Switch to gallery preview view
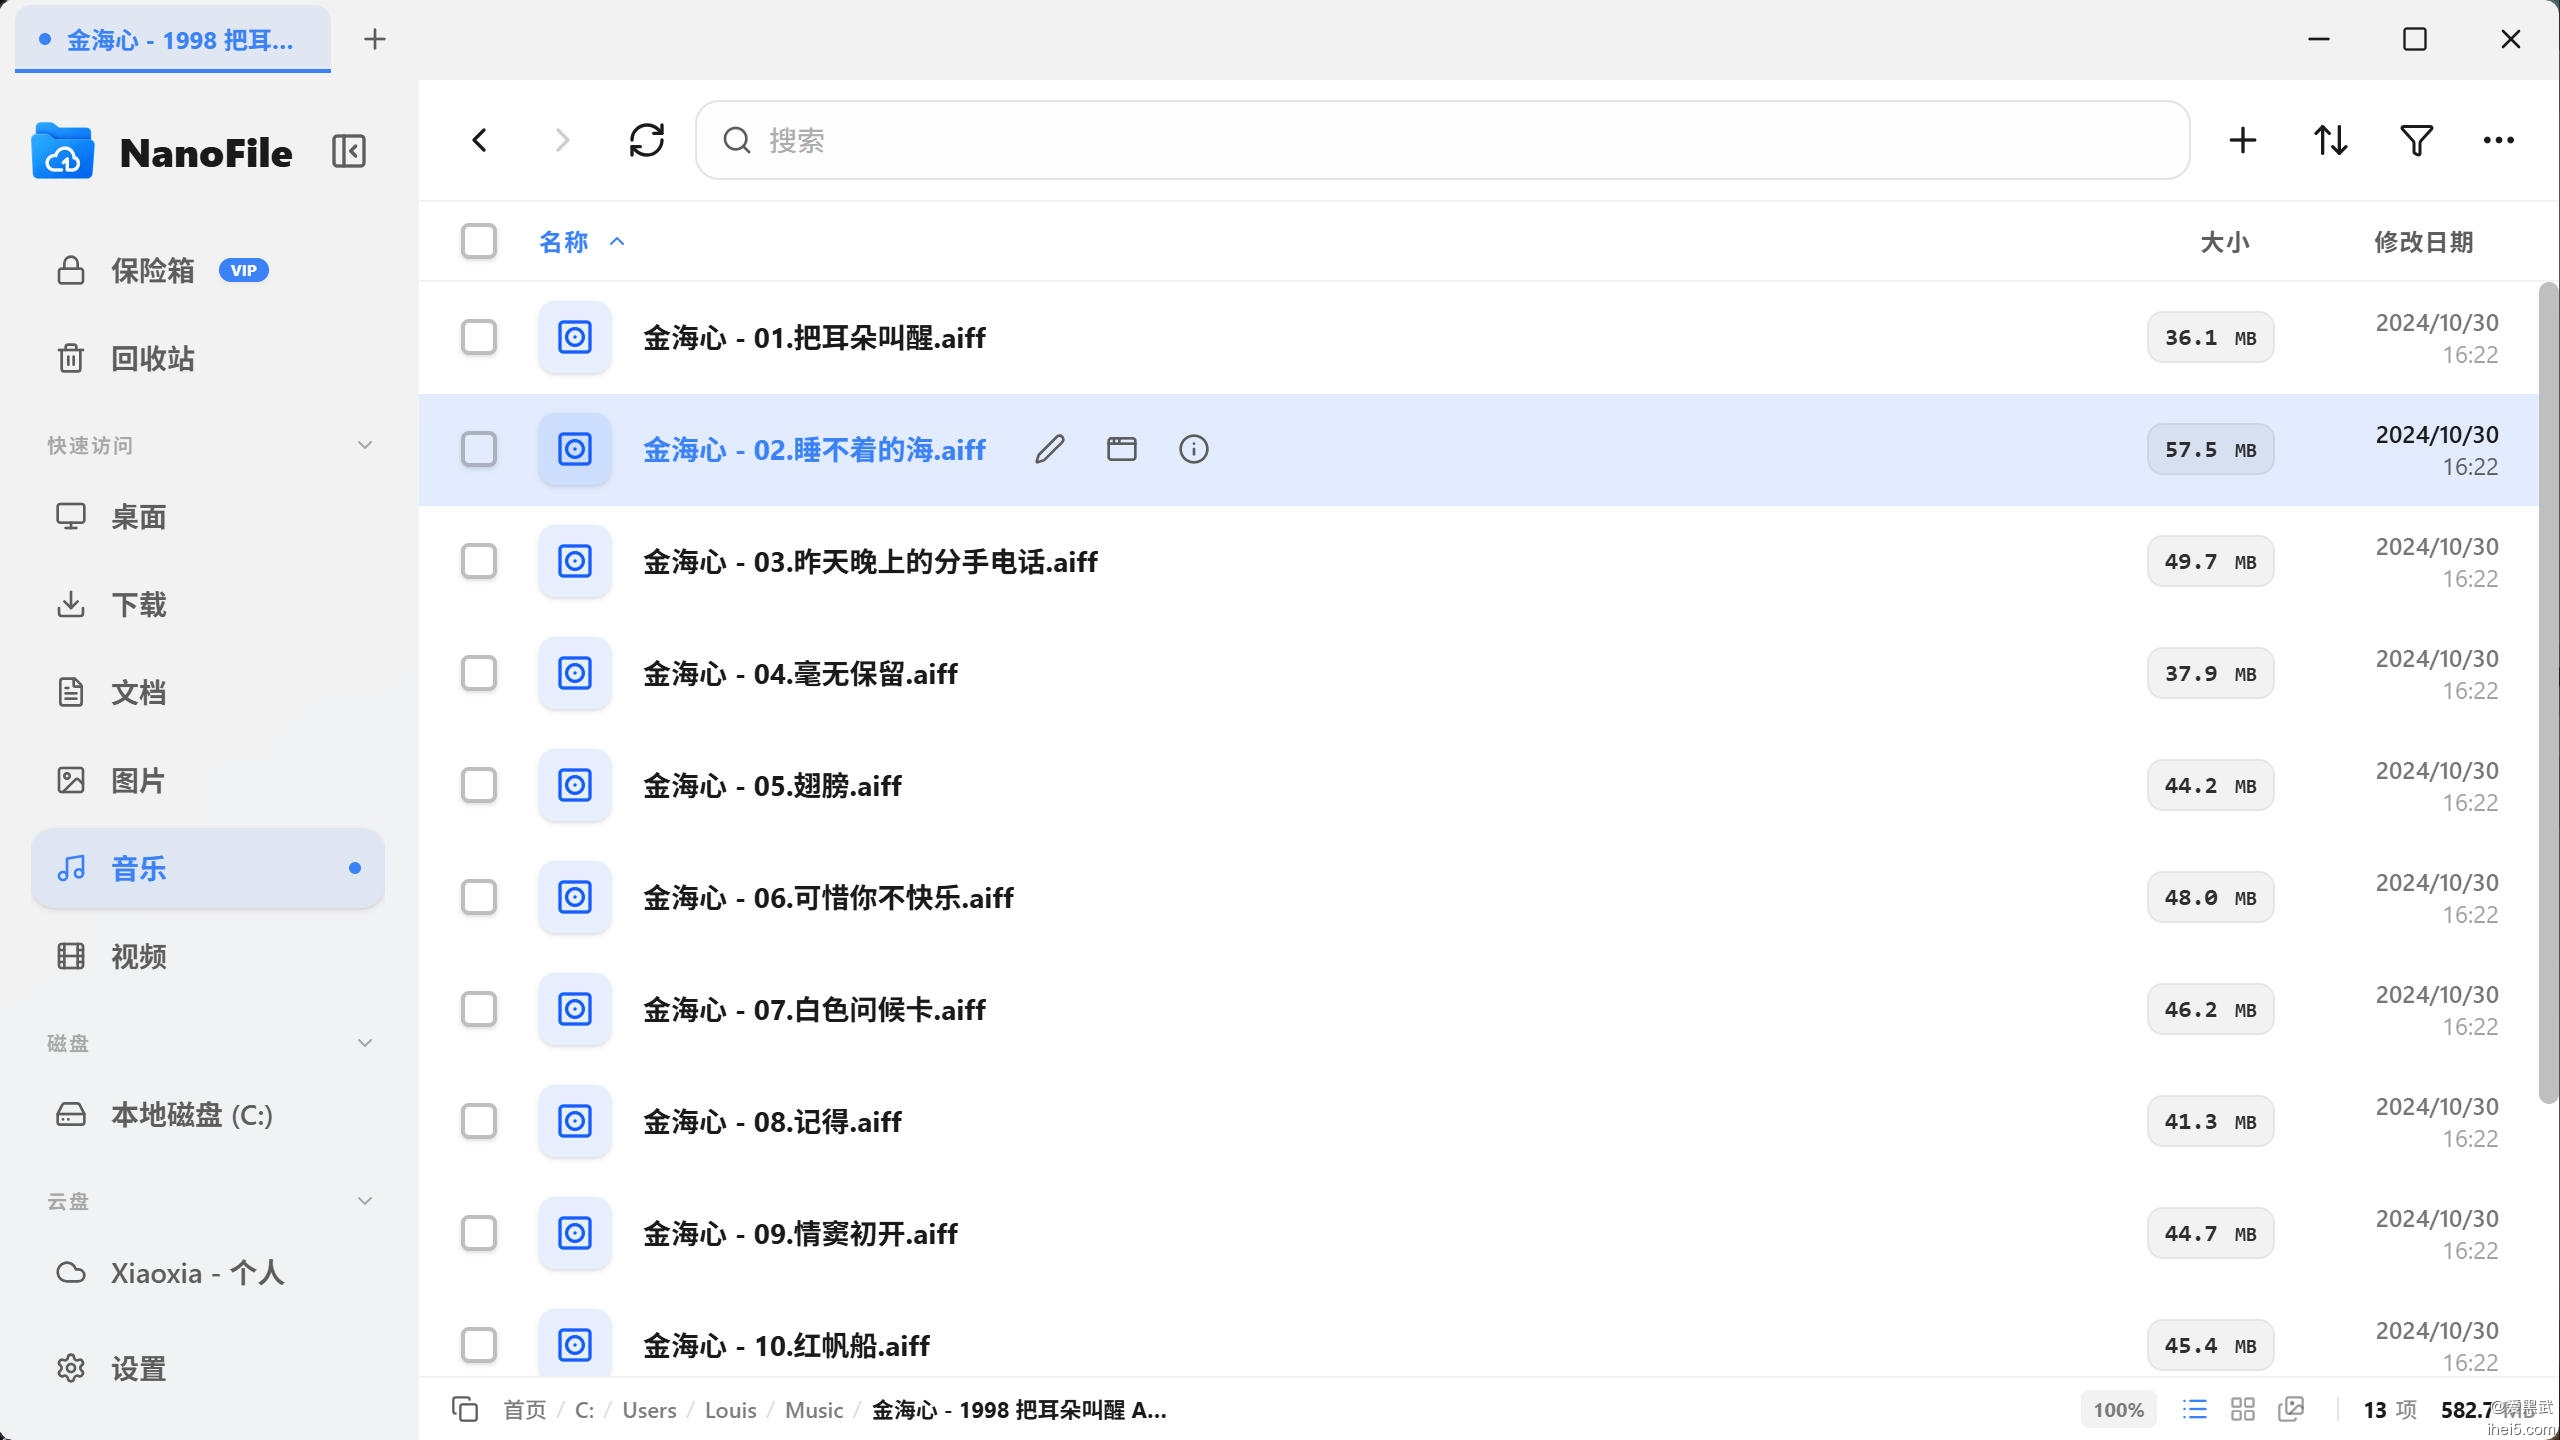2560x1440 pixels. pyautogui.click(x=2291, y=1409)
